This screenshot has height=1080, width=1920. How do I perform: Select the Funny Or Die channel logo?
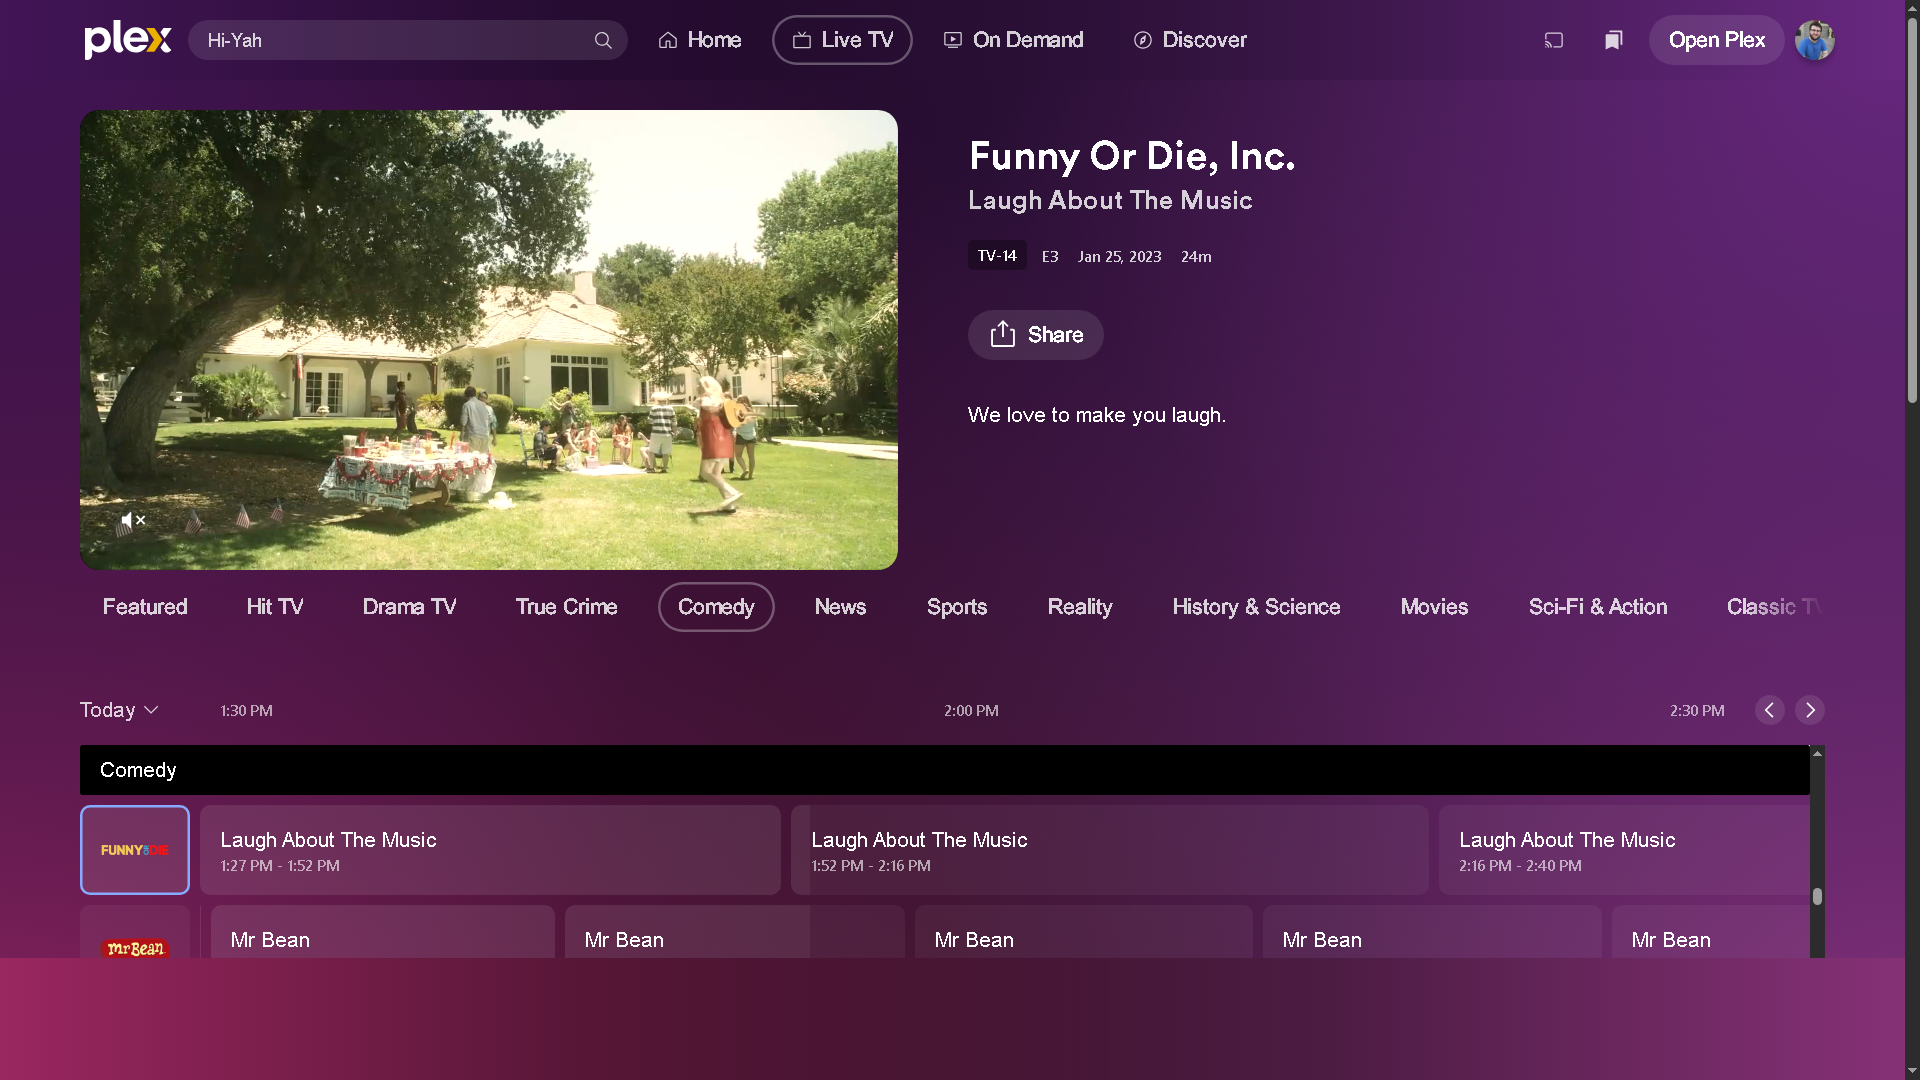(x=135, y=850)
